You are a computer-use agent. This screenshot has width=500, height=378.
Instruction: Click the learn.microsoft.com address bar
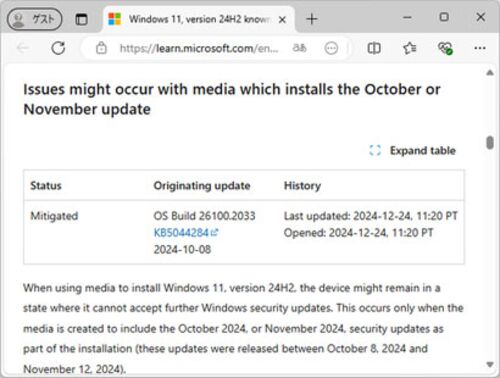199,49
